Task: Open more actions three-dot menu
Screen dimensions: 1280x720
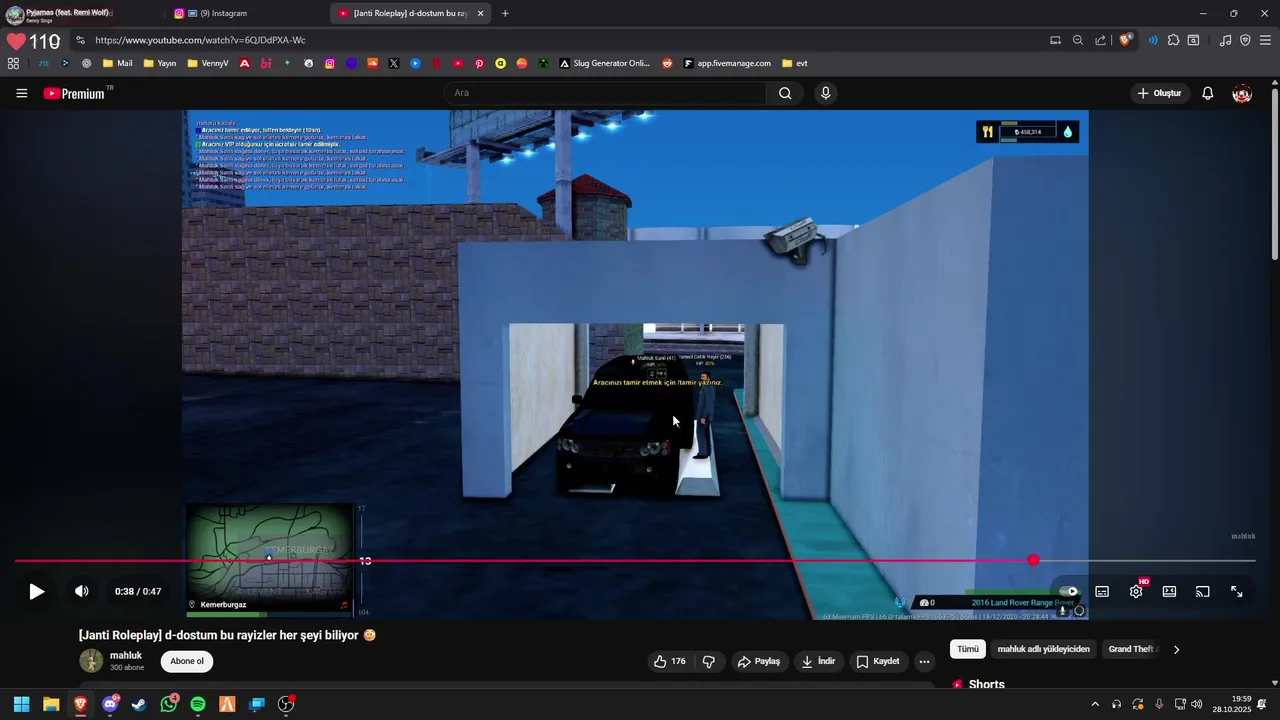Action: (x=924, y=661)
